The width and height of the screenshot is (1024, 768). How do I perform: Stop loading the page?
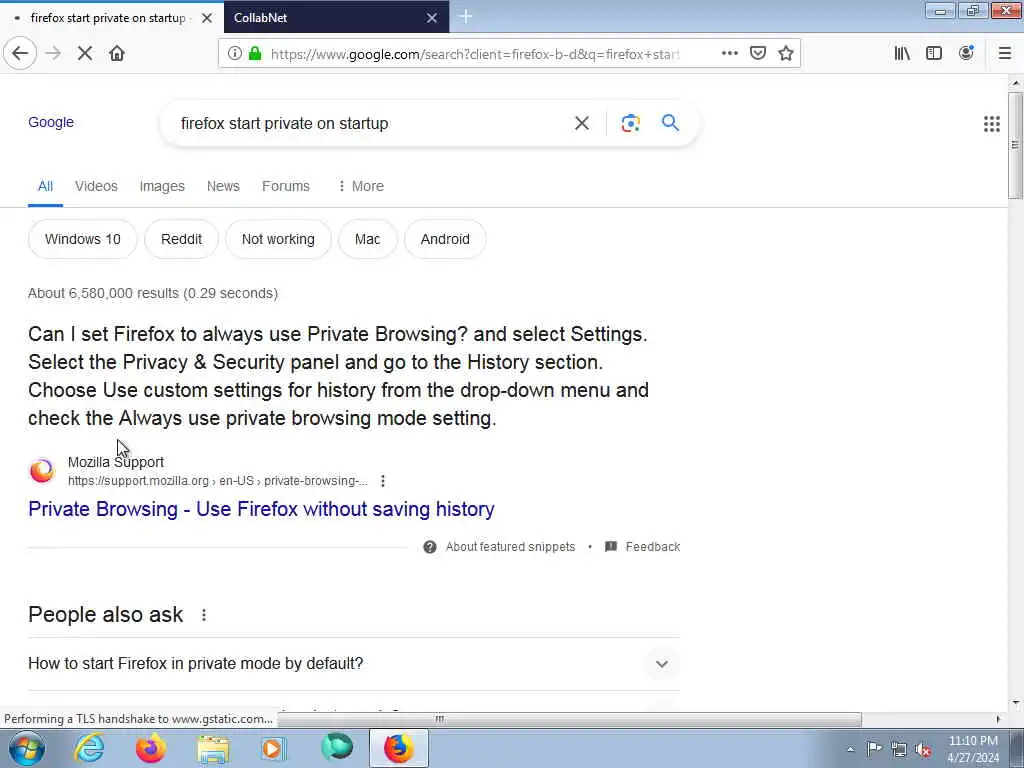click(85, 54)
